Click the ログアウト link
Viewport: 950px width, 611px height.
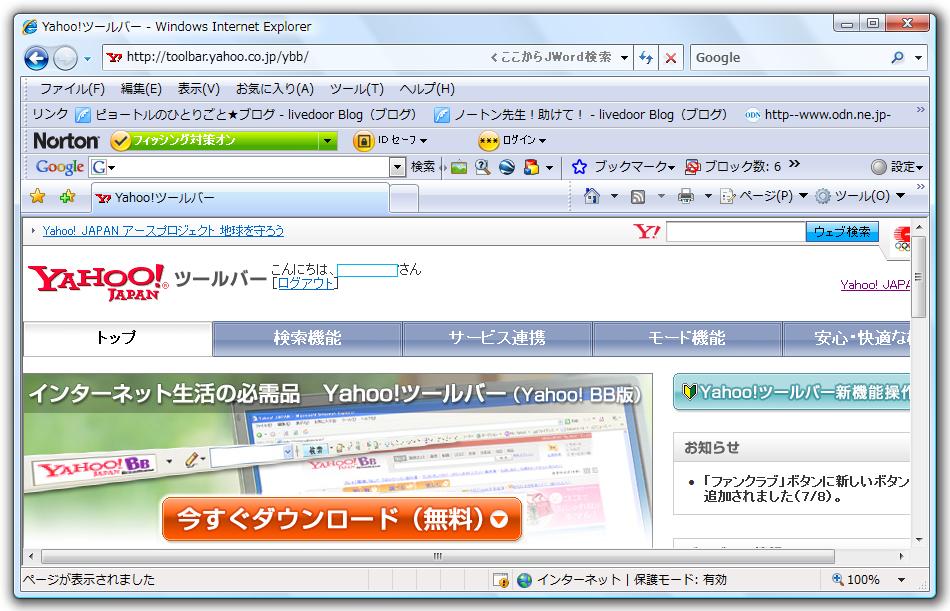tap(305, 283)
